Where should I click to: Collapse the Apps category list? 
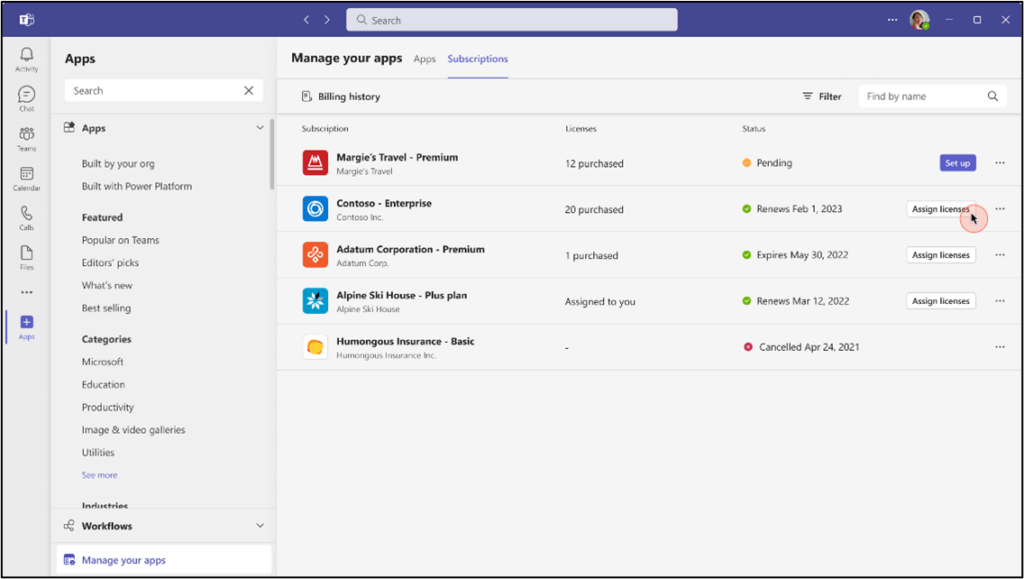coord(260,127)
